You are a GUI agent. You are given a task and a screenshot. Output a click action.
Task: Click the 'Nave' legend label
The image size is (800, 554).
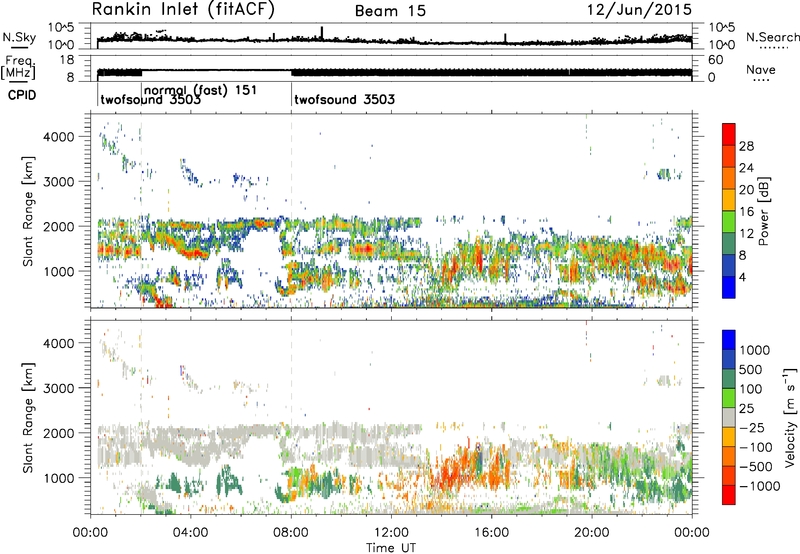(x=761, y=70)
